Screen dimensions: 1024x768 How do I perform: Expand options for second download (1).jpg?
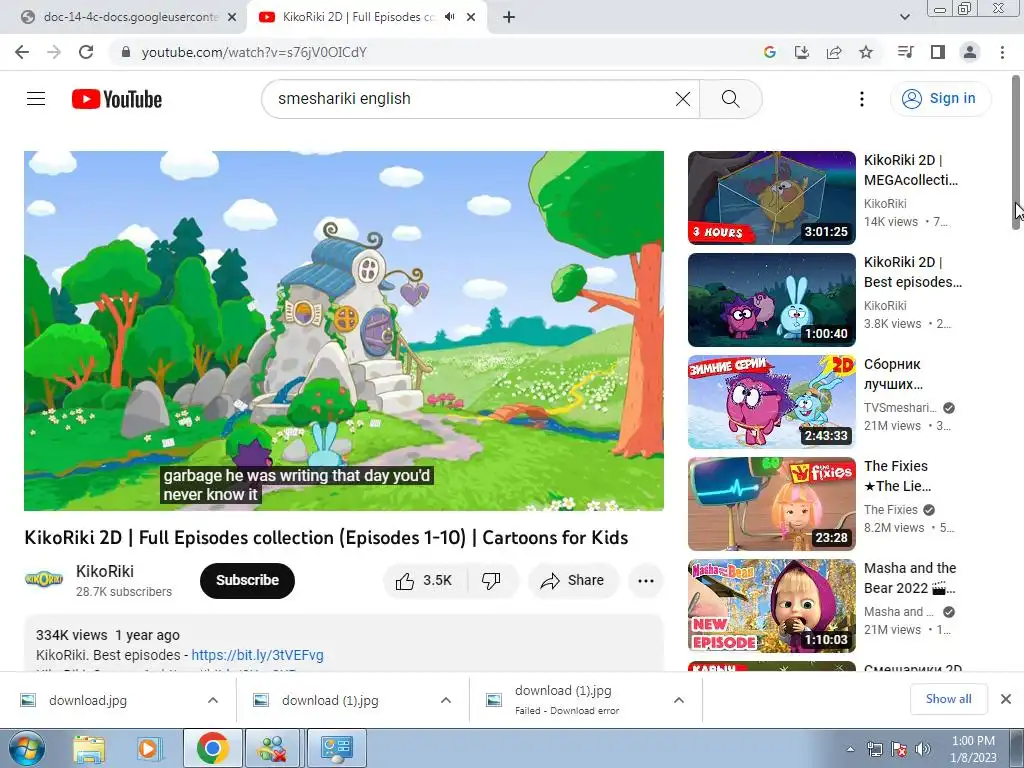[x=446, y=700]
